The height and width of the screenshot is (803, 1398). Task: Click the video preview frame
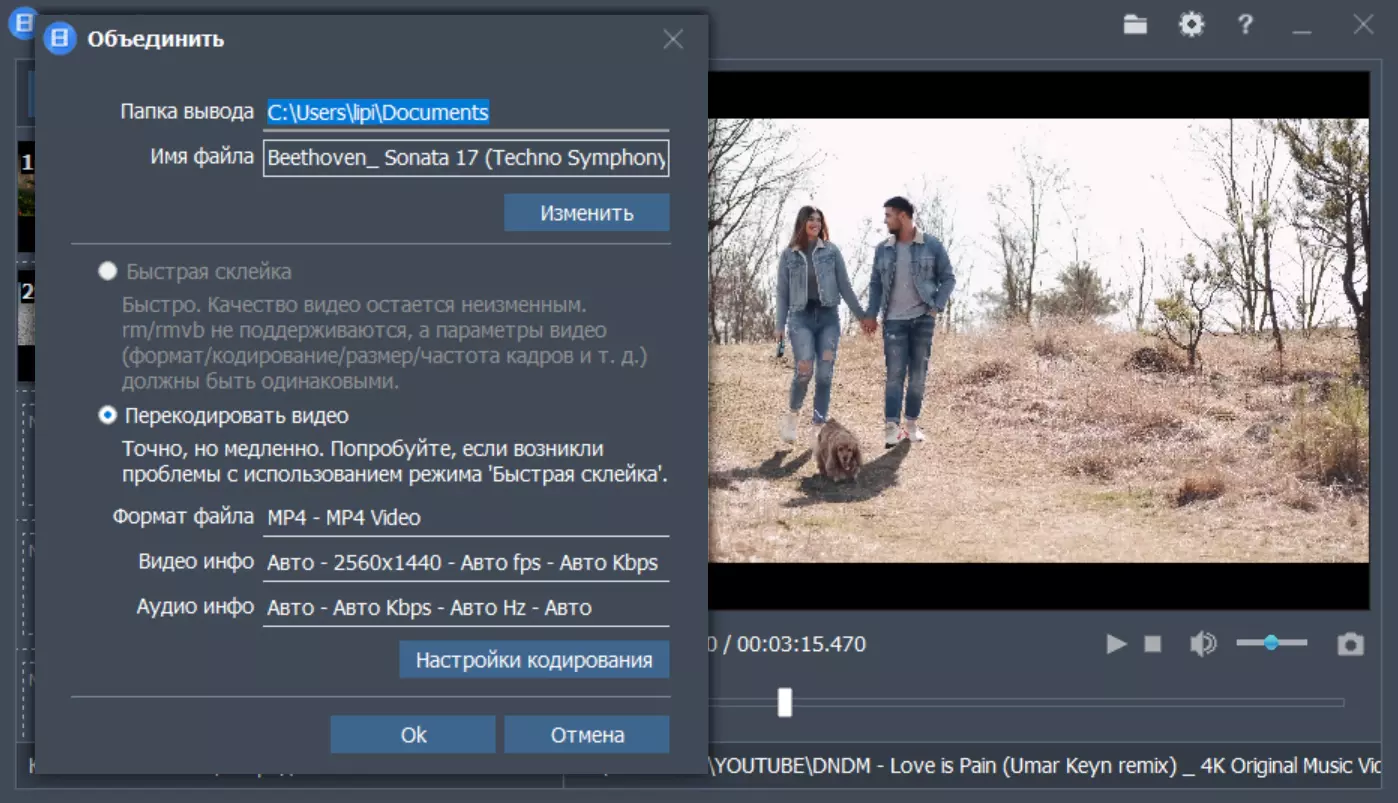tap(1038, 340)
